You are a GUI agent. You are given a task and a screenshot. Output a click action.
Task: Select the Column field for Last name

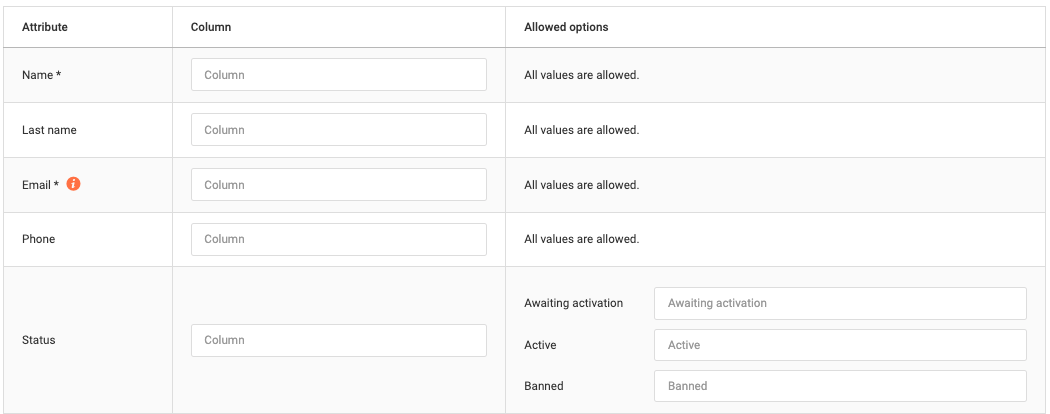[339, 130]
